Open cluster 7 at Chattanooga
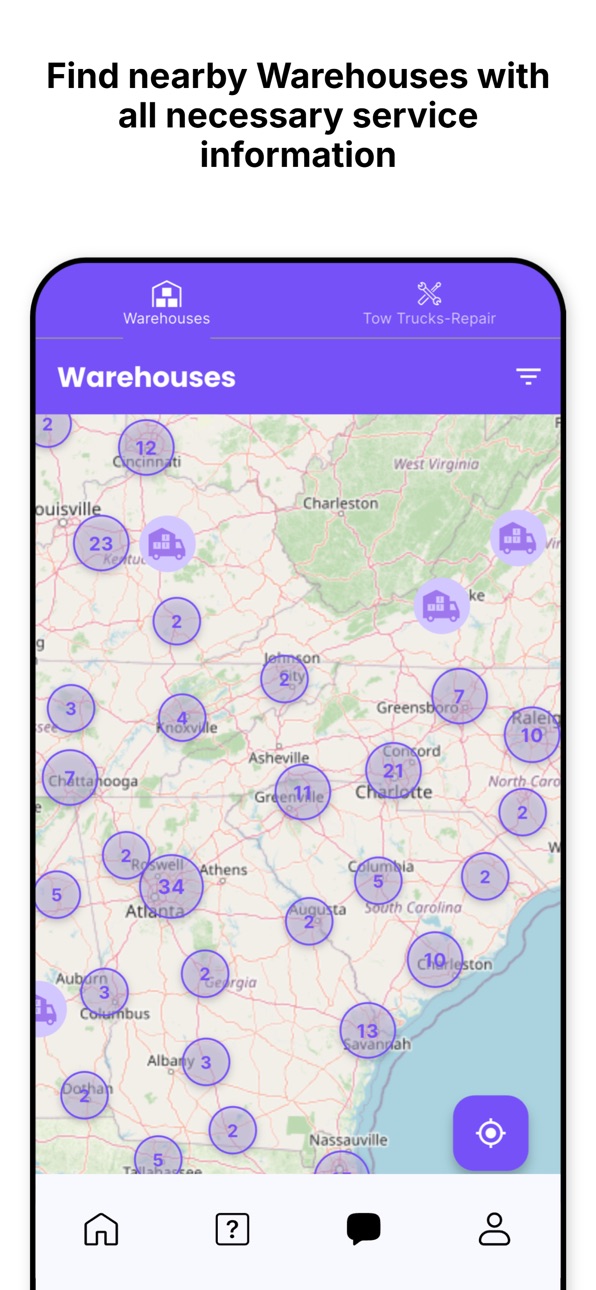596x1290 pixels. click(70, 777)
